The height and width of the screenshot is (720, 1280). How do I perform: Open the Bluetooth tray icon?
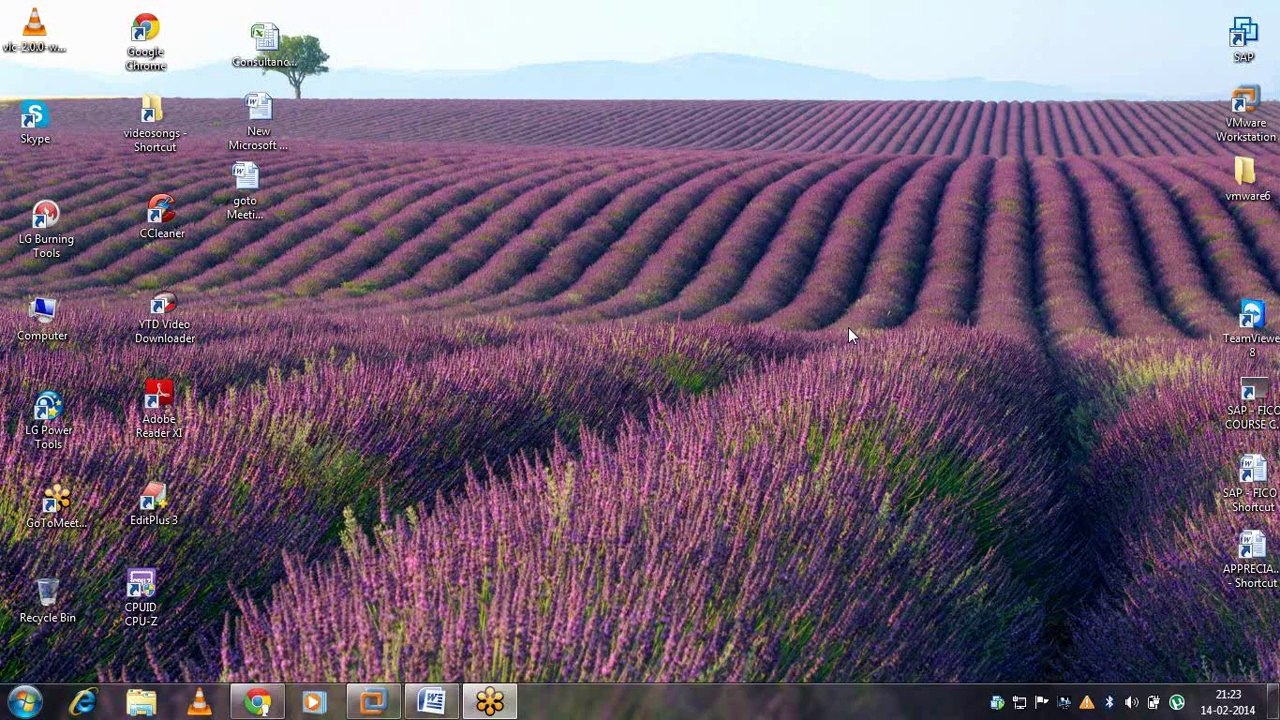click(x=1109, y=703)
